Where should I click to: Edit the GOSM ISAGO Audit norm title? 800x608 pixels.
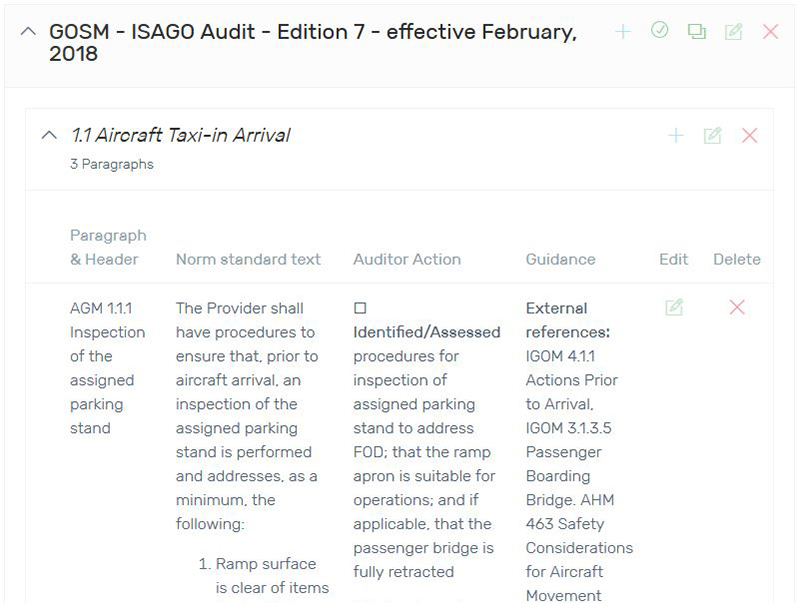pyautogui.click(x=733, y=32)
